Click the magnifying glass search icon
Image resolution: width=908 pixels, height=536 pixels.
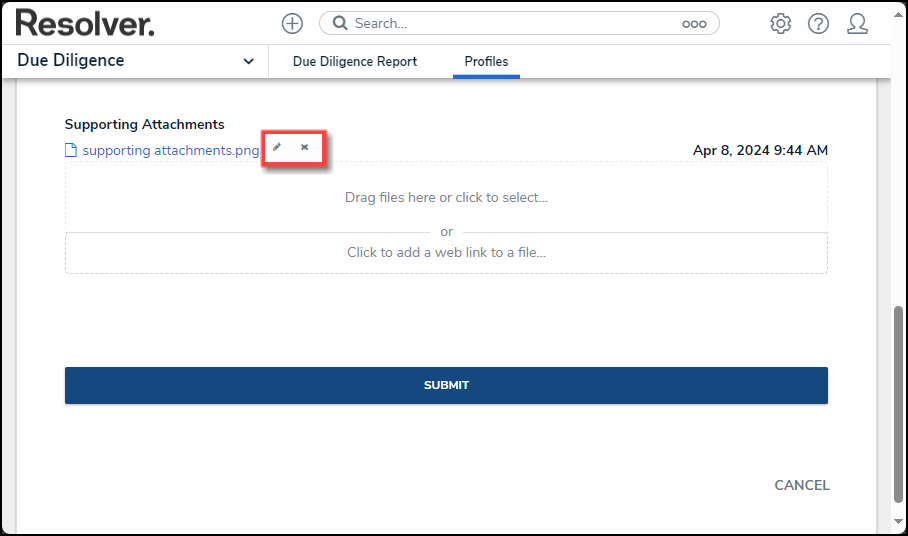tap(340, 23)
